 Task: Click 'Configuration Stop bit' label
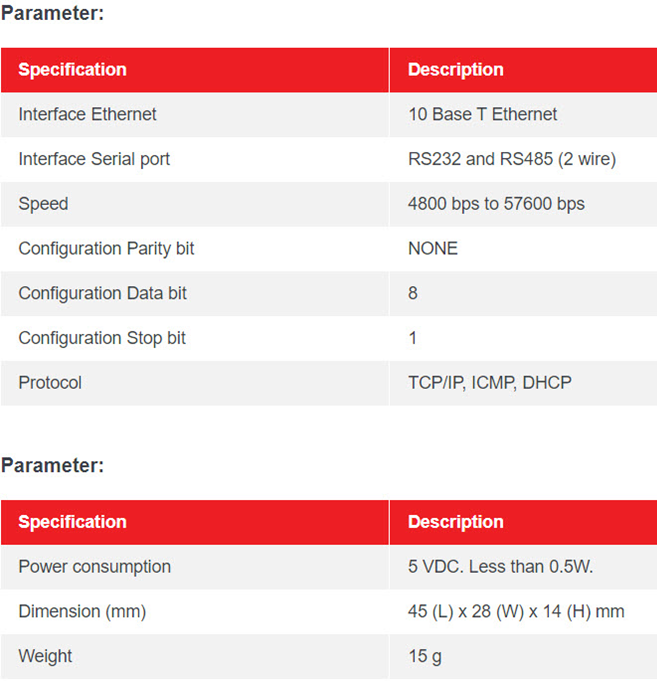[102, 338]
